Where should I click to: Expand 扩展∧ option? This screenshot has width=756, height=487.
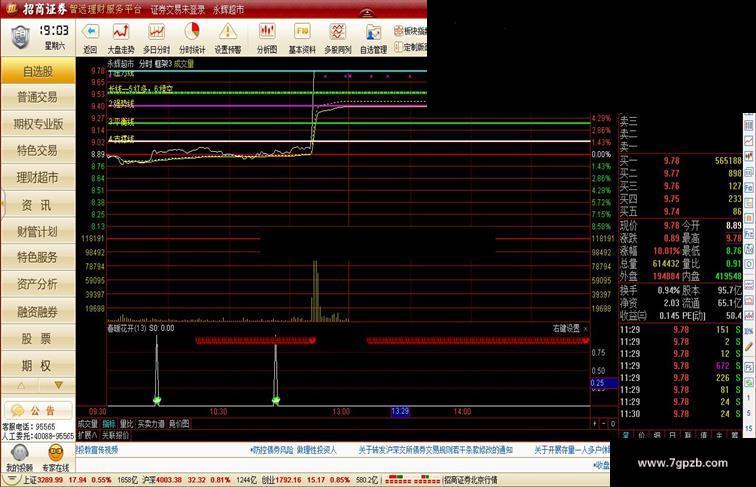[87, 435]
